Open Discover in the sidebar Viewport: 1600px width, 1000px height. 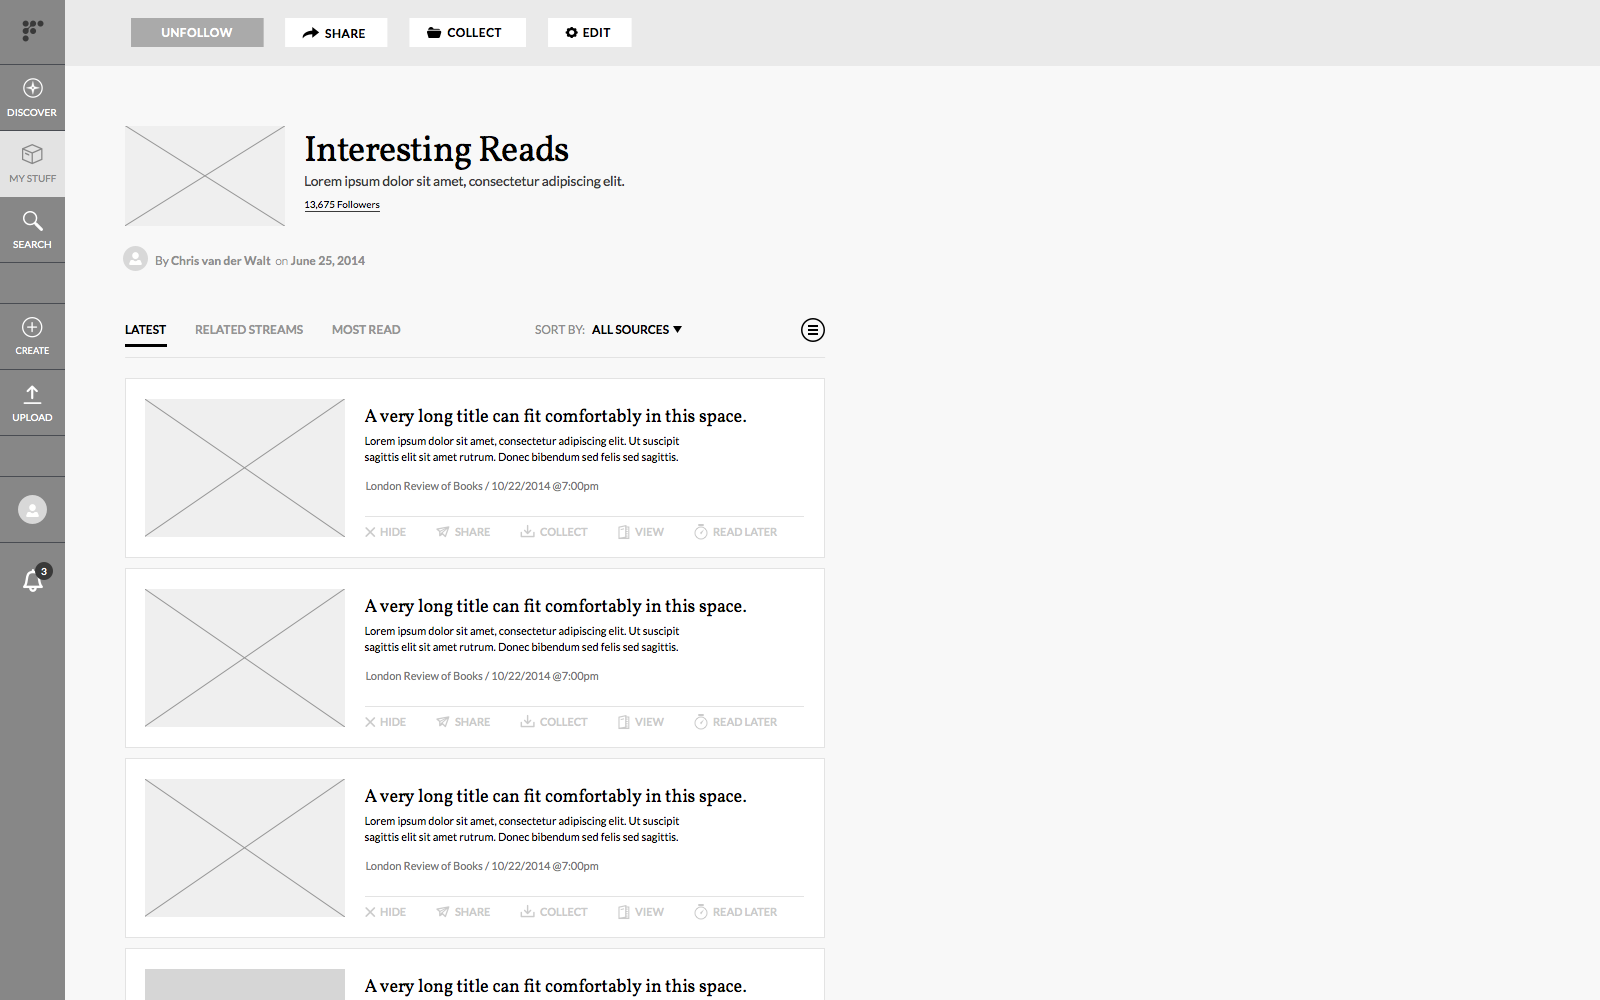click(x=32, y=98)
